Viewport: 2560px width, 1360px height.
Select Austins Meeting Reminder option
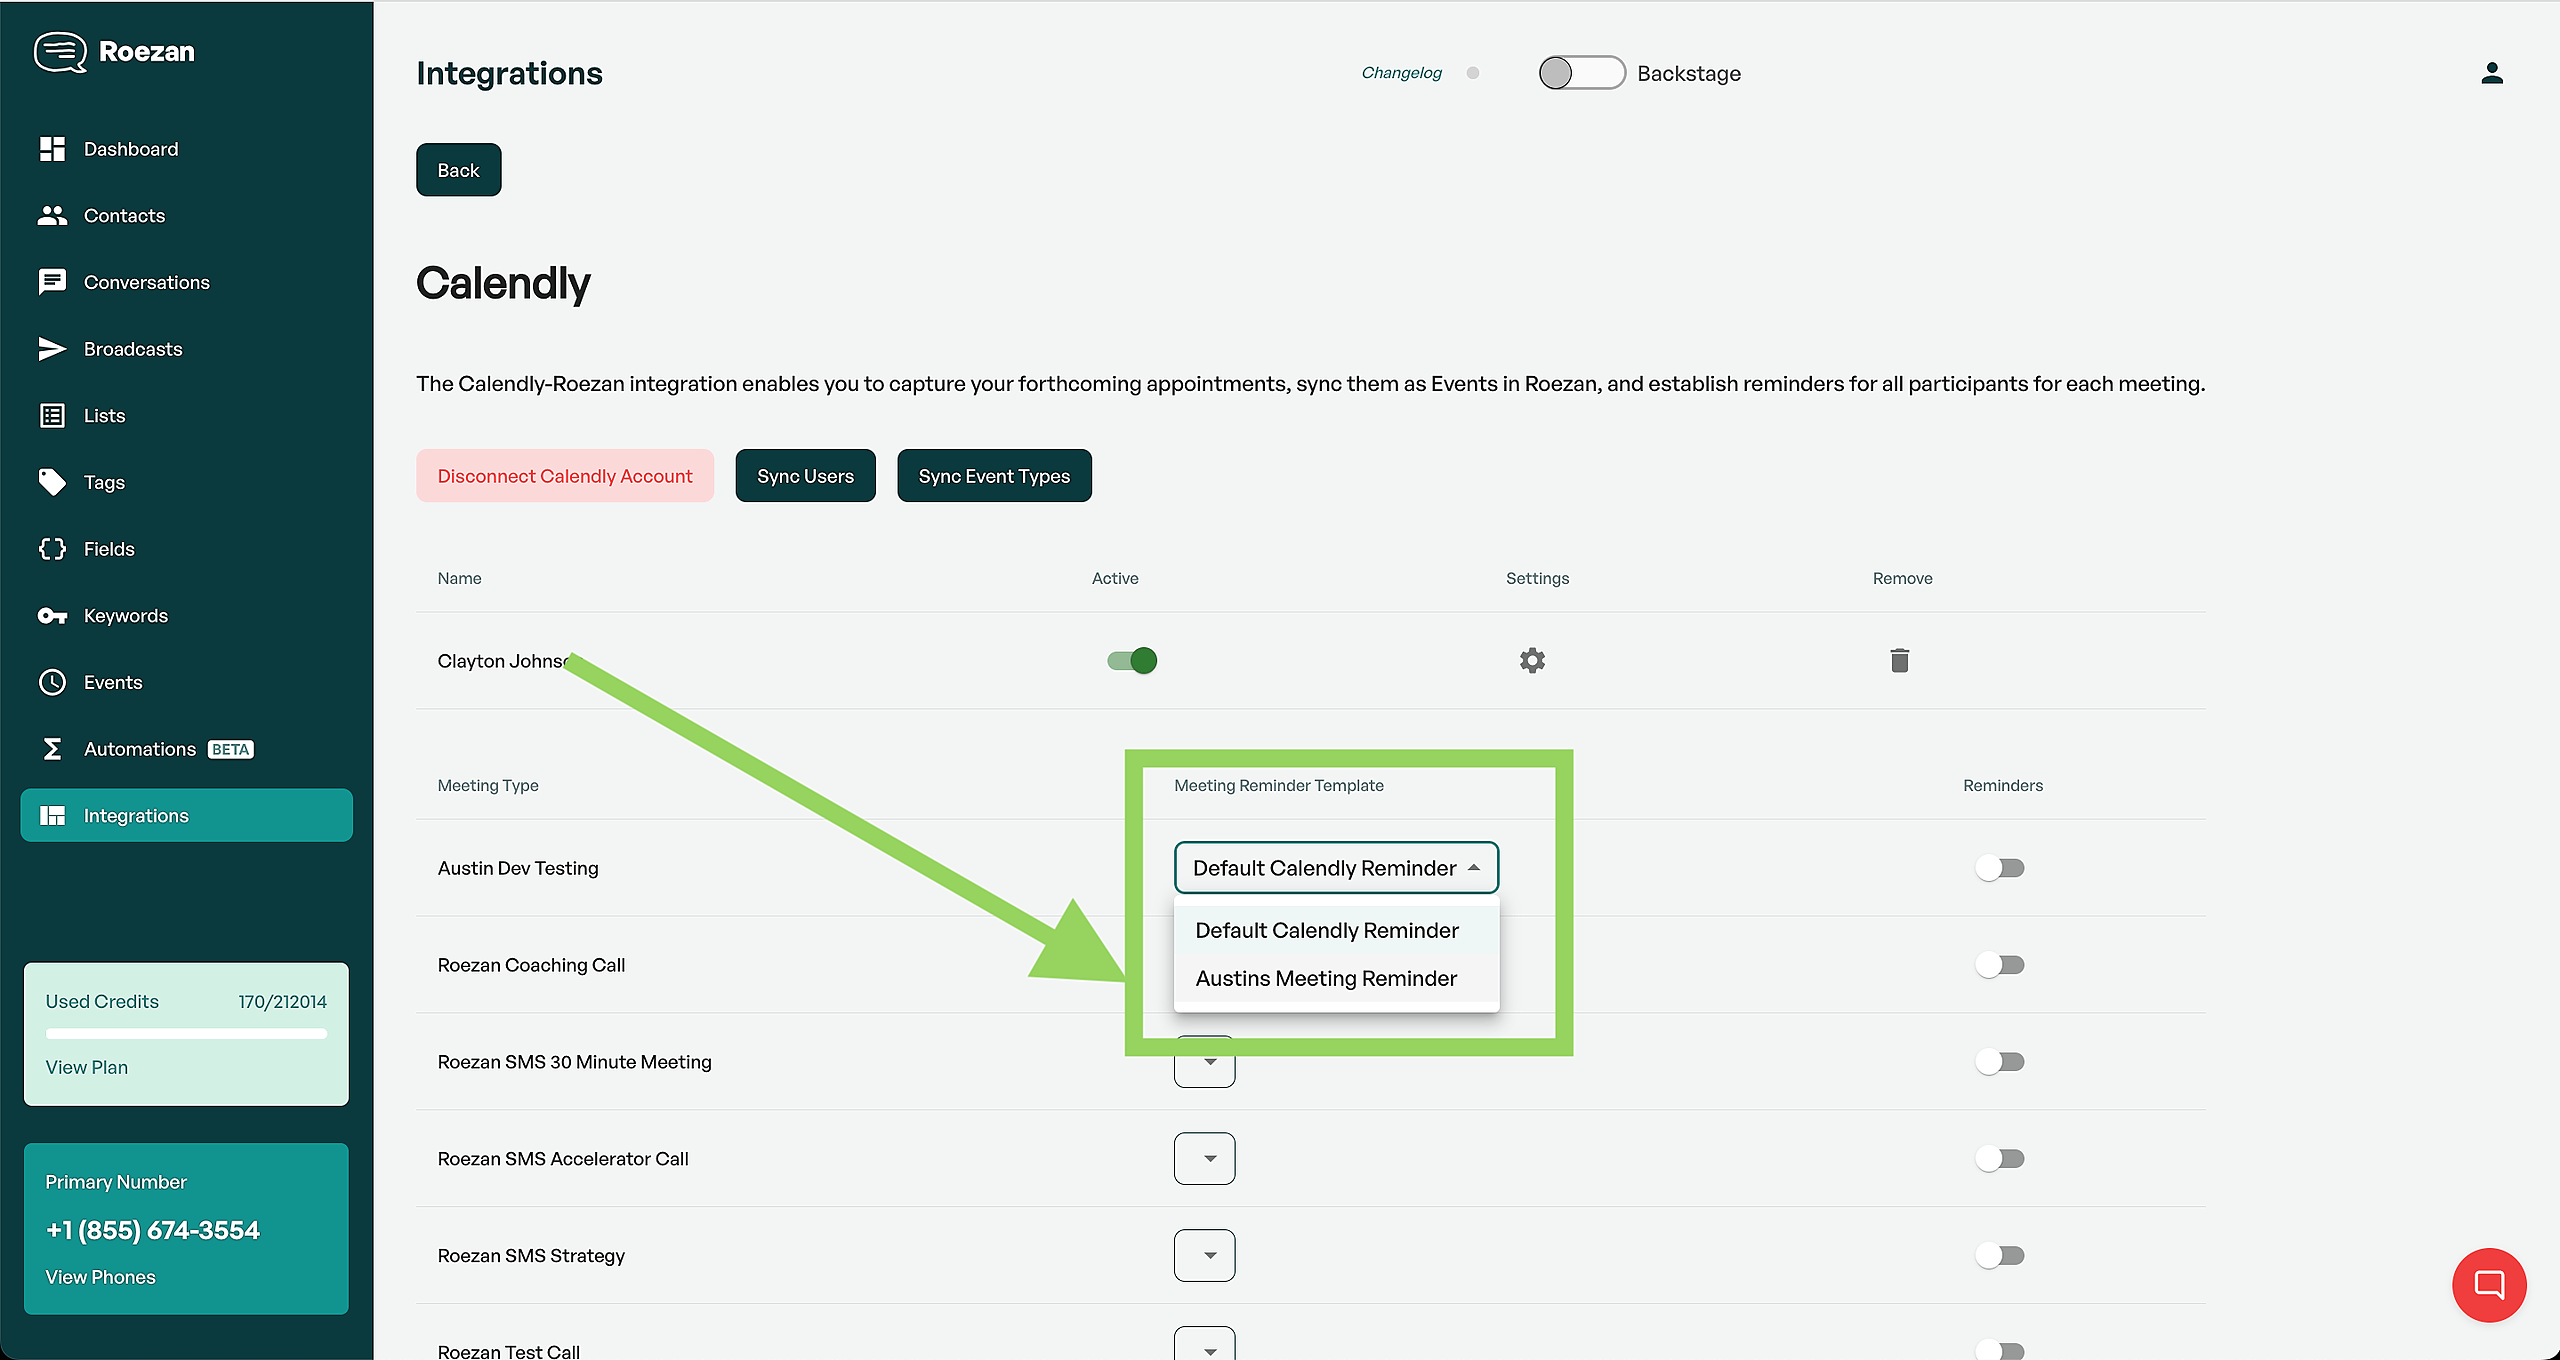(x=1326, y=978)
